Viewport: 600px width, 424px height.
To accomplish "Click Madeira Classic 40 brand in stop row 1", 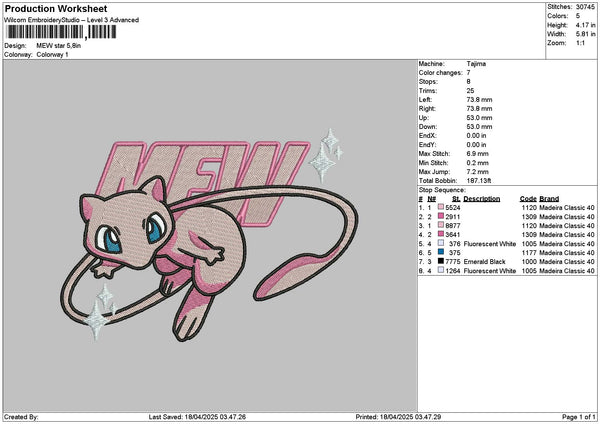I will [567, 208].
